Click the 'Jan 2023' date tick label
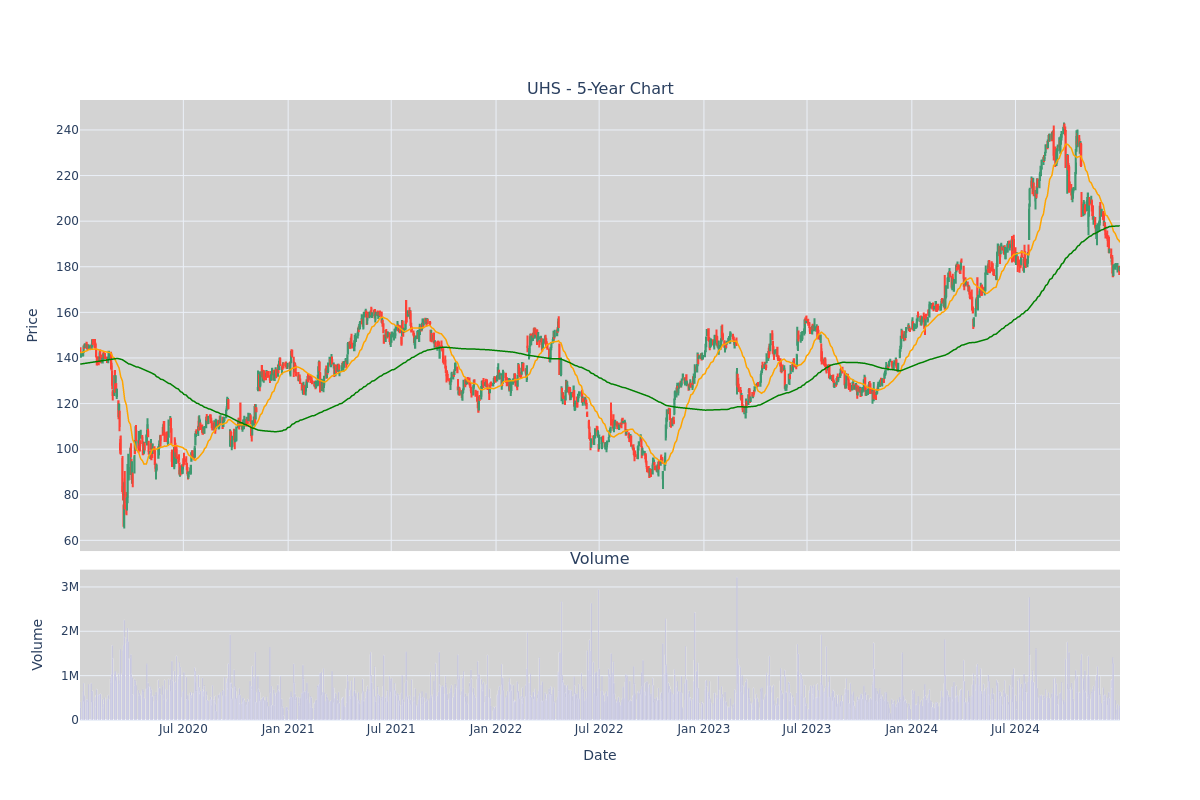The height and width of the screenshot is (800, 1200). click(x=704, y=729)
